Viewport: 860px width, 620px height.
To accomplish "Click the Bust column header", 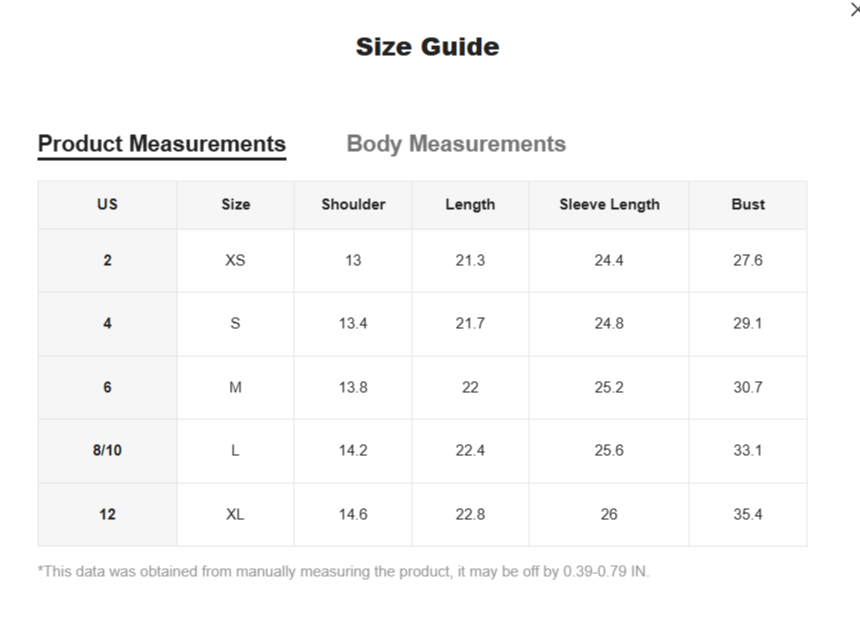I will [x=748, y=204].
